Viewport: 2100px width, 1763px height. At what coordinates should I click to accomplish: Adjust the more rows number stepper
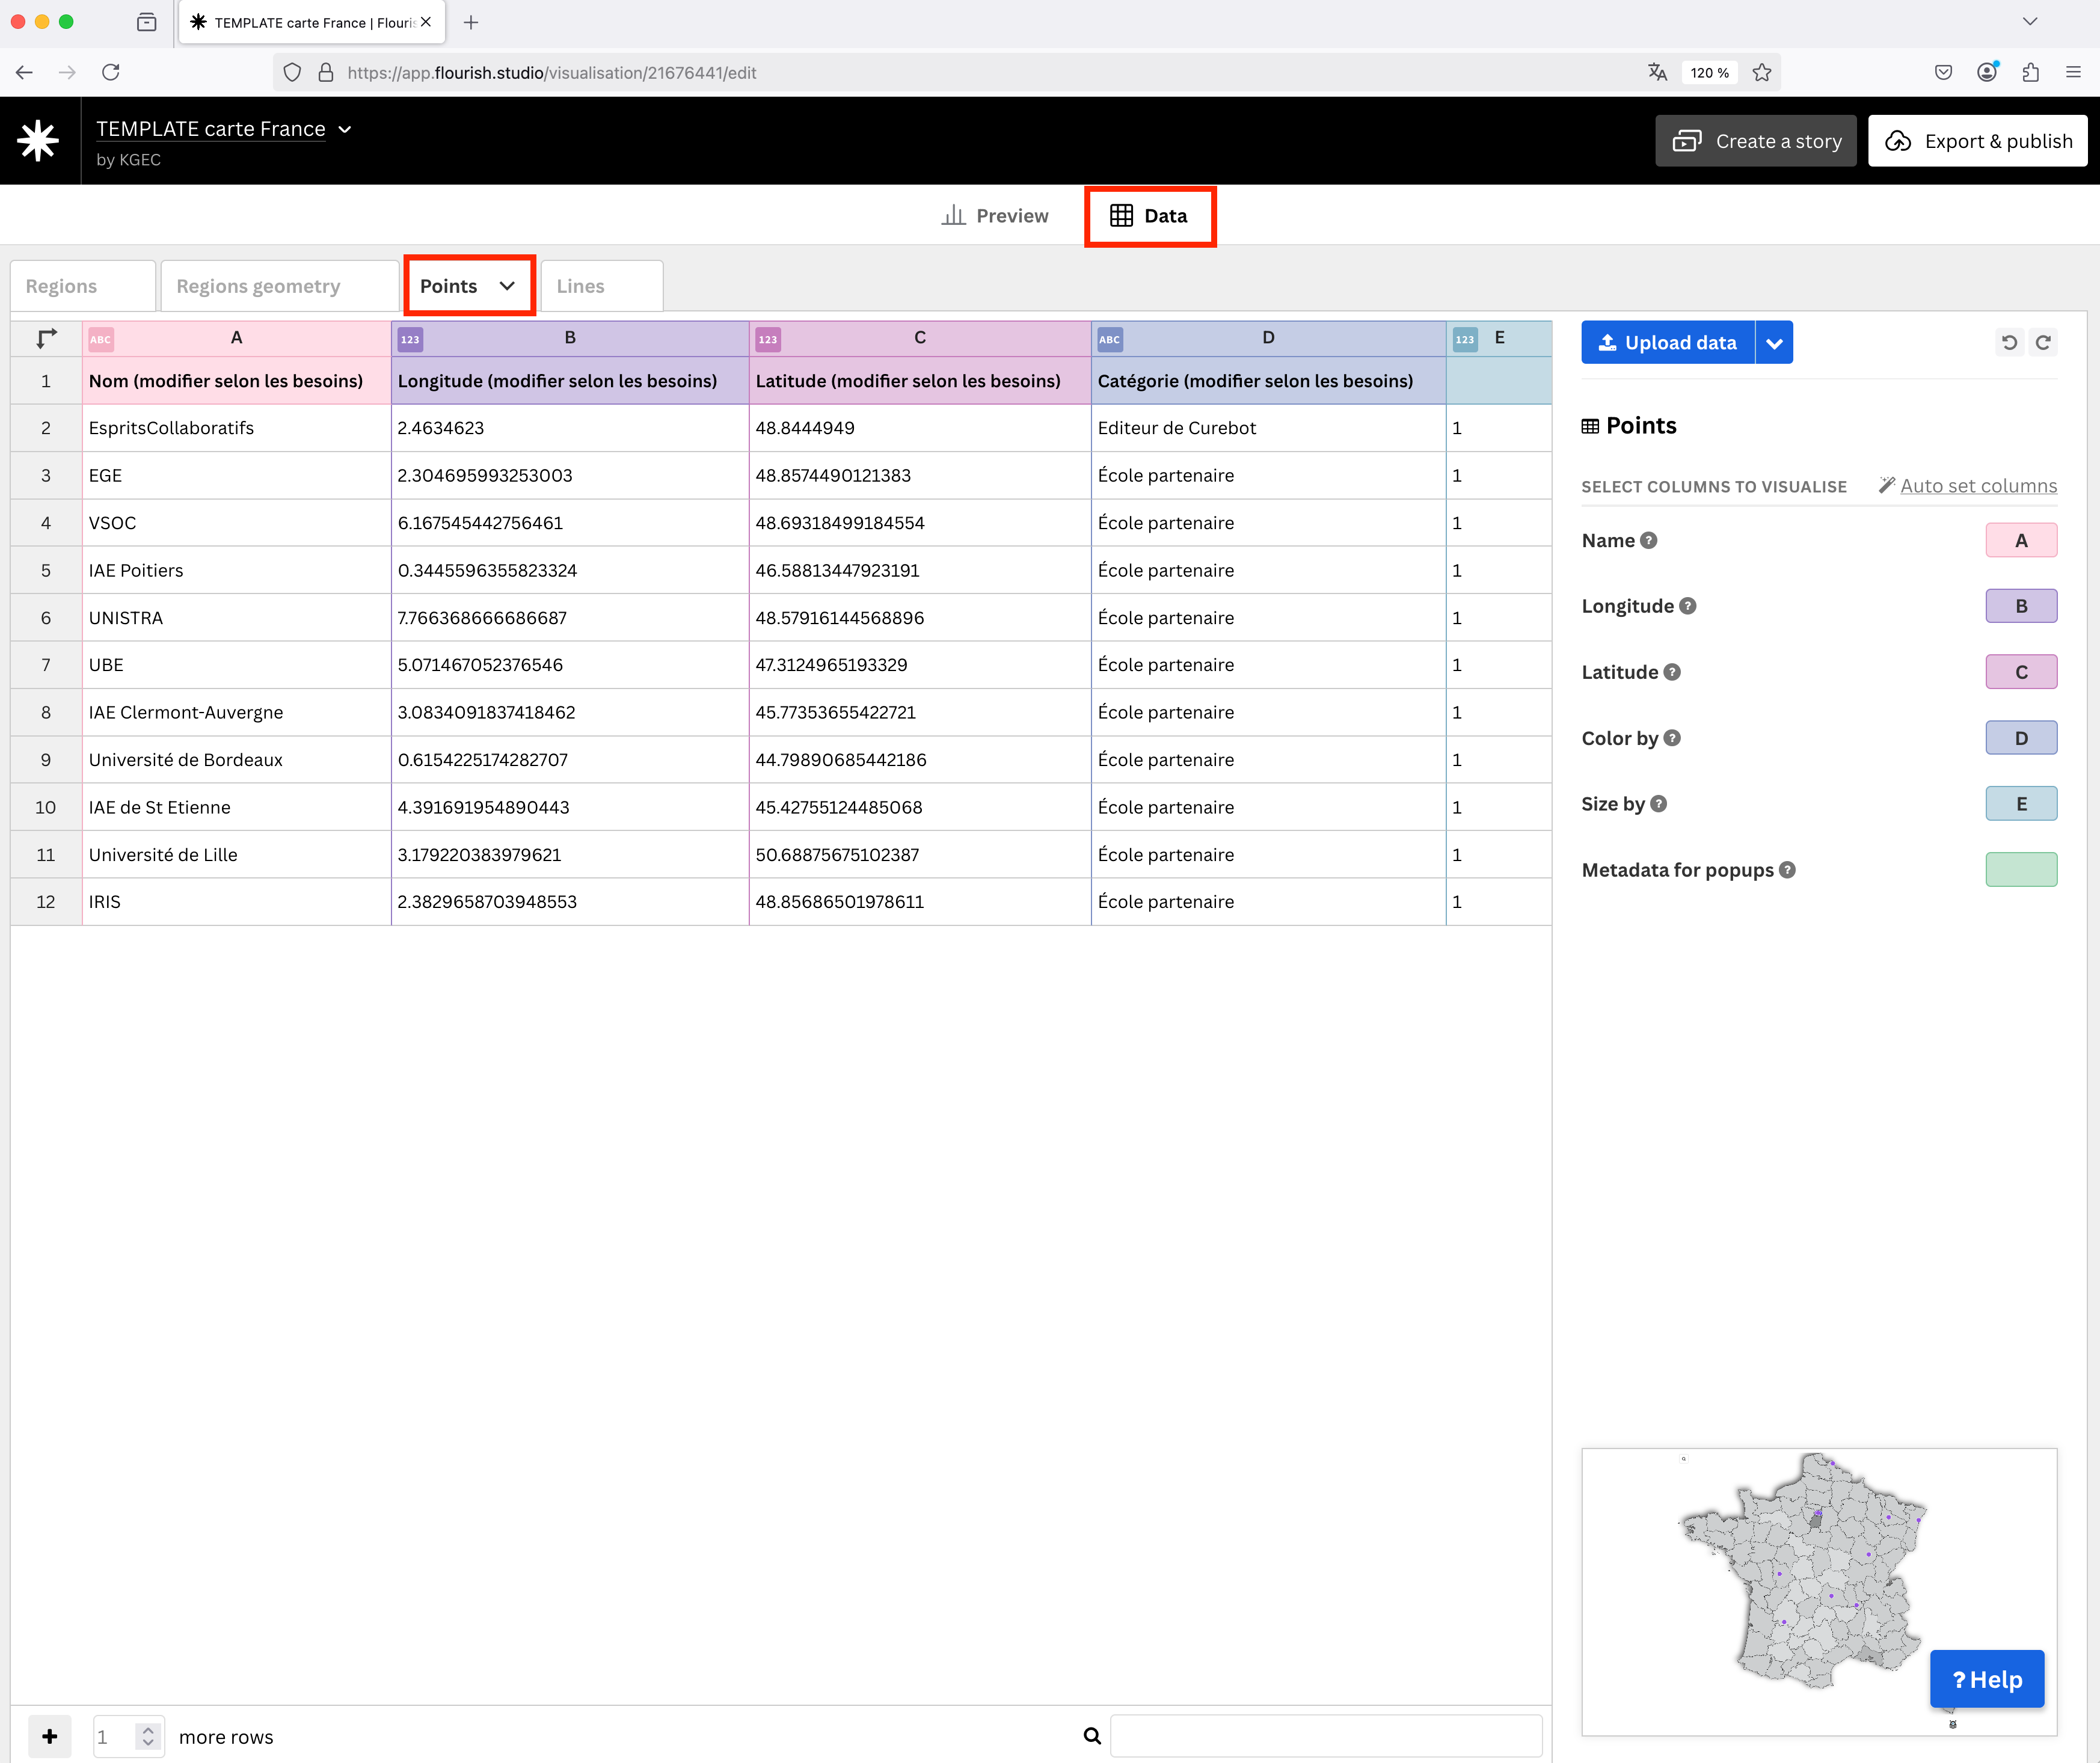point(148,1736)
